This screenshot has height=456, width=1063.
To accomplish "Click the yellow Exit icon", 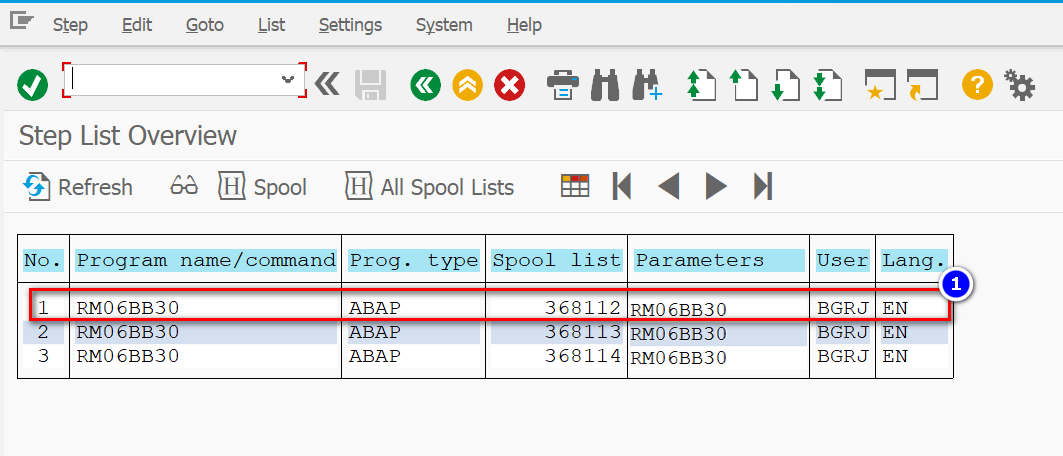I will pyautogui.click(x=468, y=86).
